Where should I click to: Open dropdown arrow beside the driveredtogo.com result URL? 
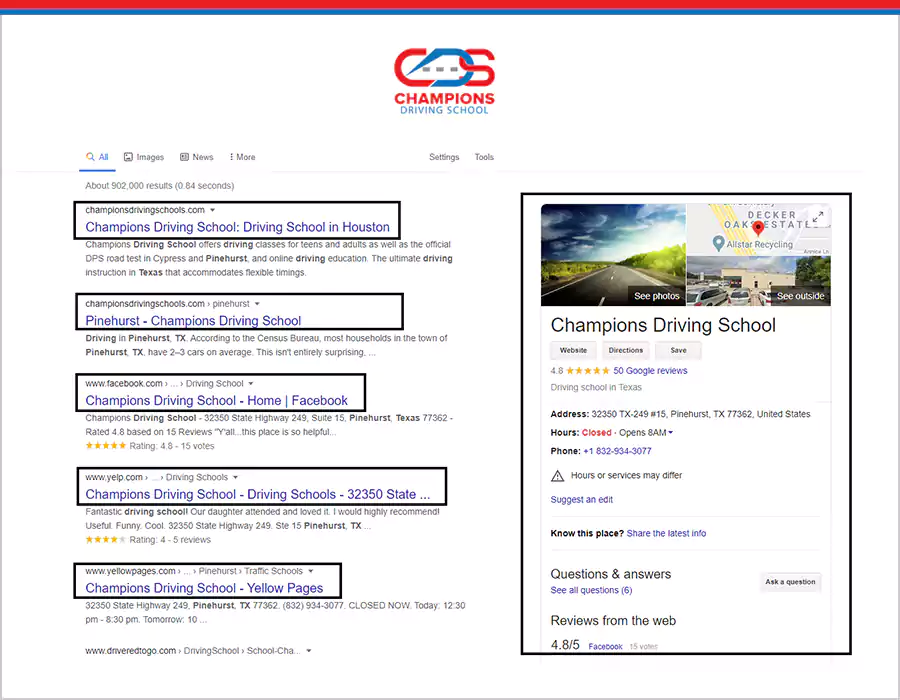click(309, 651)
